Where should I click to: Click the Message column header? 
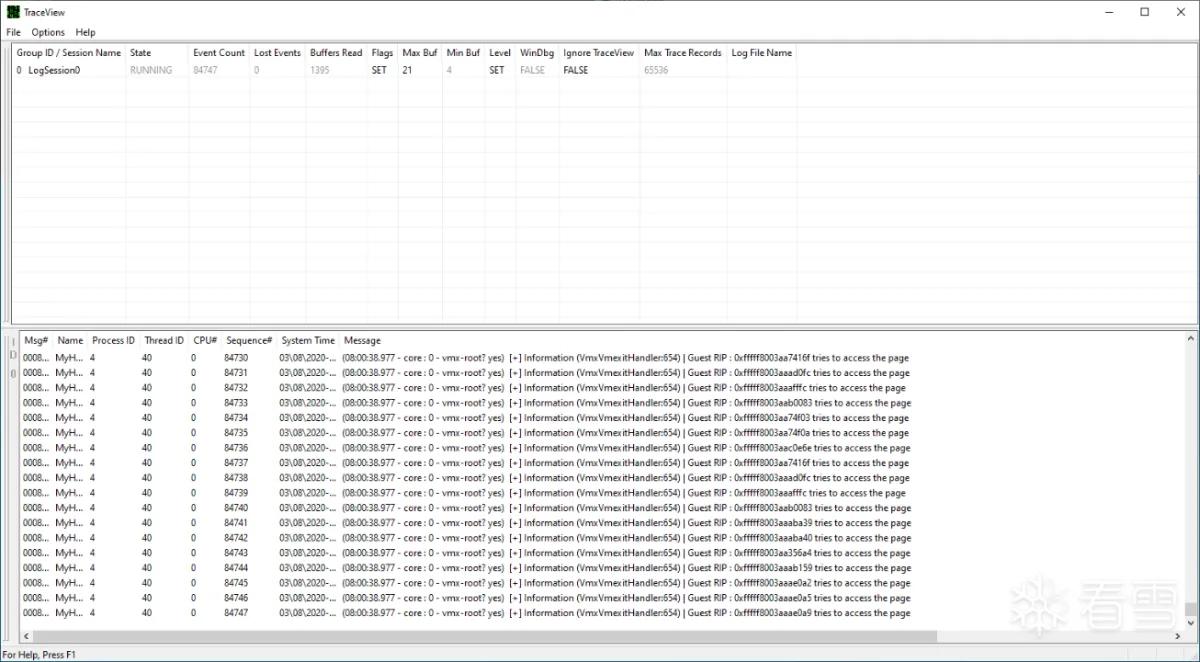363,341
